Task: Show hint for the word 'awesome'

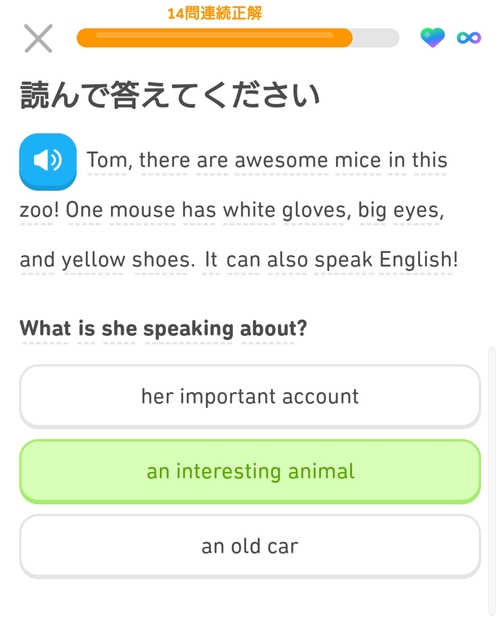Action: tap(281, 160)
